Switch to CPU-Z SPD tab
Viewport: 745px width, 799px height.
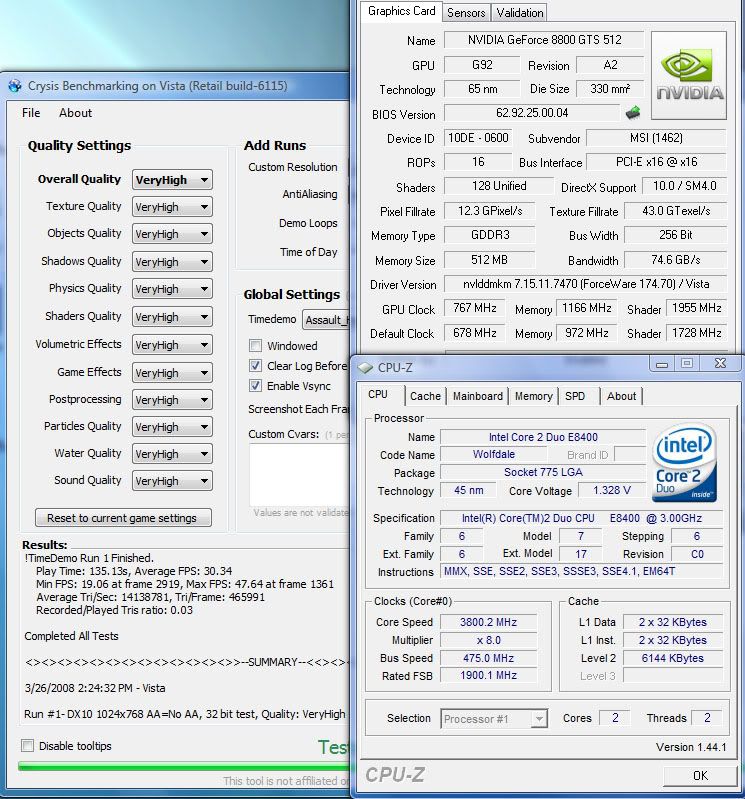pyautogui.click(x=575, y=396)
